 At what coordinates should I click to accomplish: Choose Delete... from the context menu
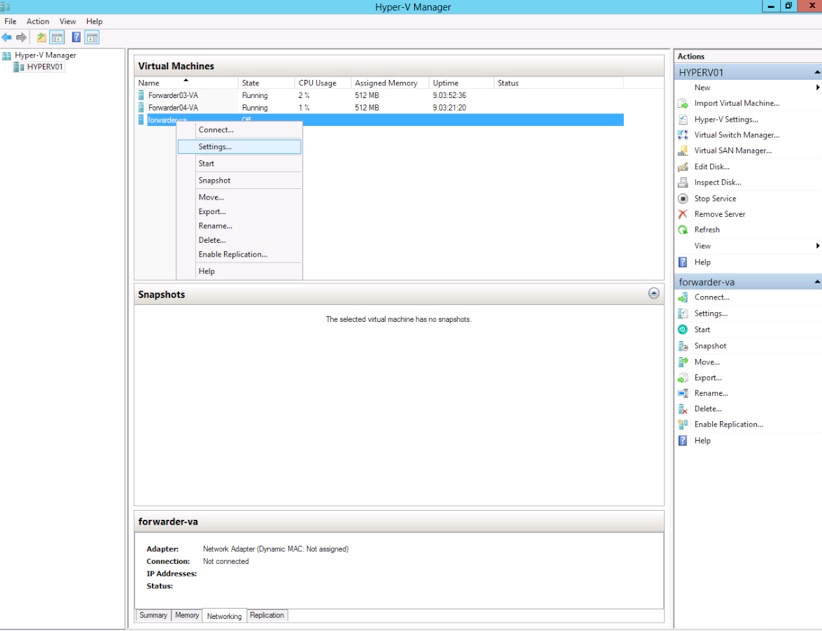[240, 240]
